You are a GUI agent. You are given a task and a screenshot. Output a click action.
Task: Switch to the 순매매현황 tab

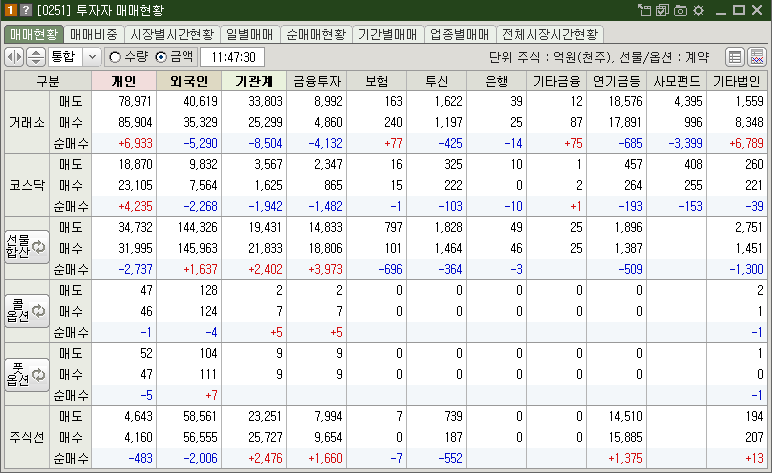pyautogui.click(x=316, y=34)
